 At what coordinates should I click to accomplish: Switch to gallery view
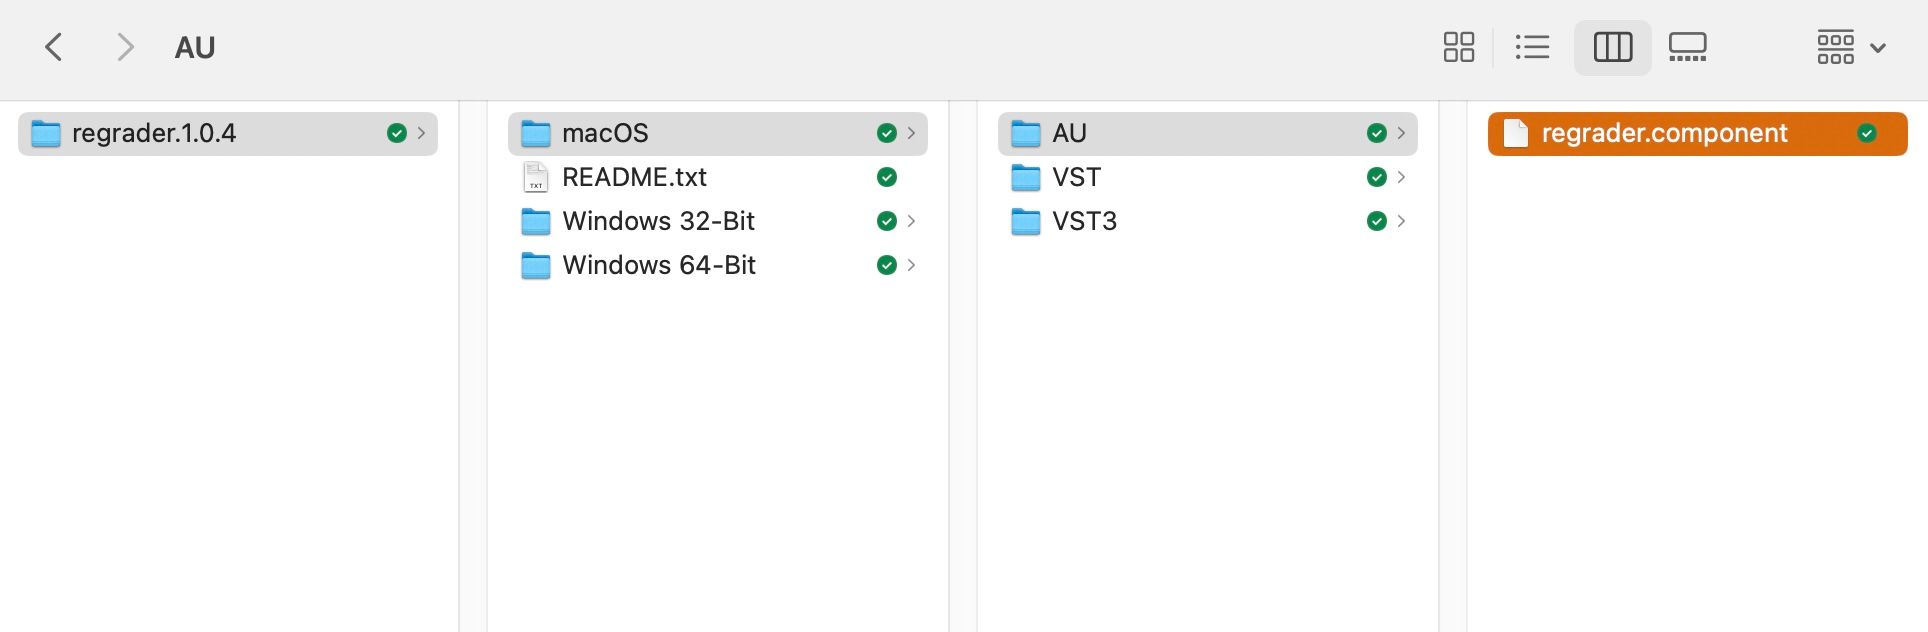pyautogui.click(x=1687, y=47)
